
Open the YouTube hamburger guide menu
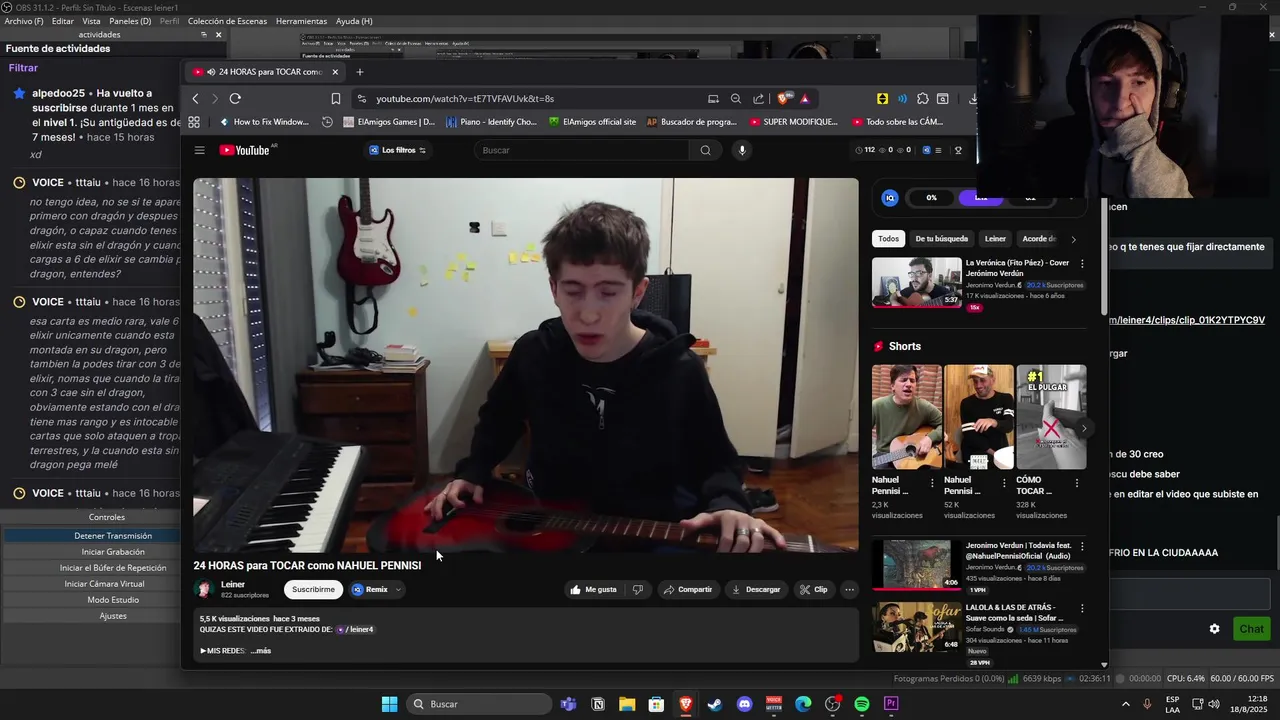(x=200, y=150)
